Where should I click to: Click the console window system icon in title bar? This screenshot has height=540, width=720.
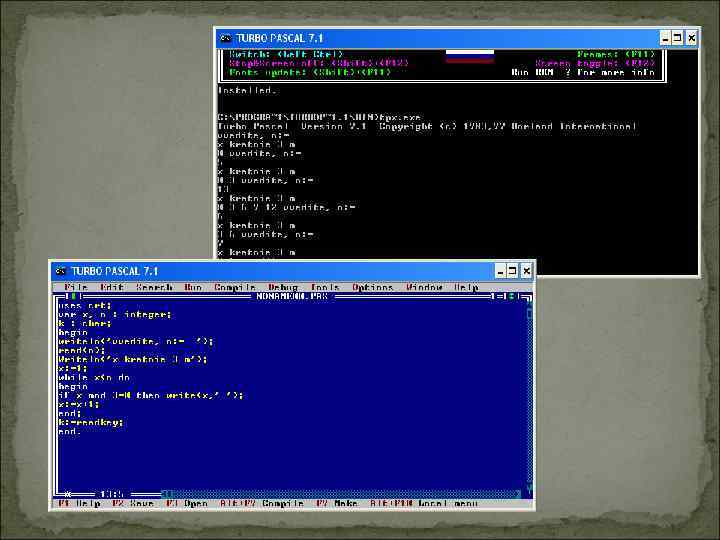tap(225, 38)
